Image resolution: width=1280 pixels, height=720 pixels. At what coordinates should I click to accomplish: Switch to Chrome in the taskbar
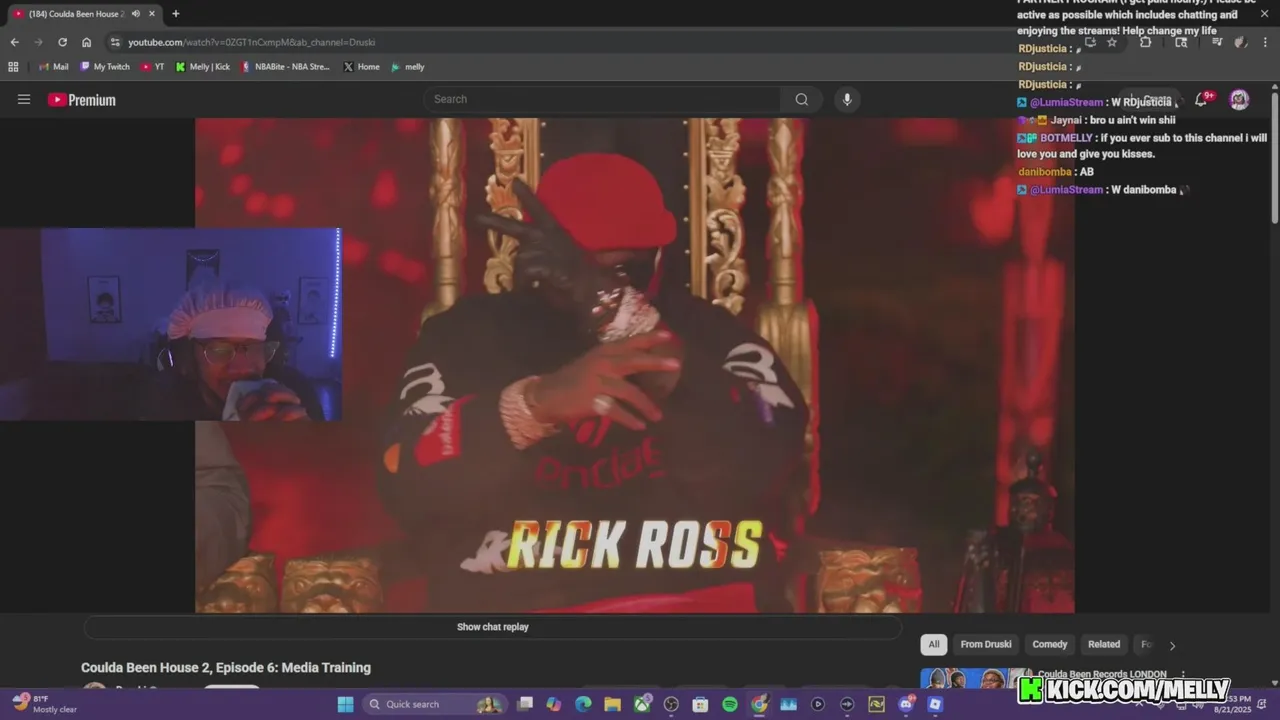[x=760, y=704]
